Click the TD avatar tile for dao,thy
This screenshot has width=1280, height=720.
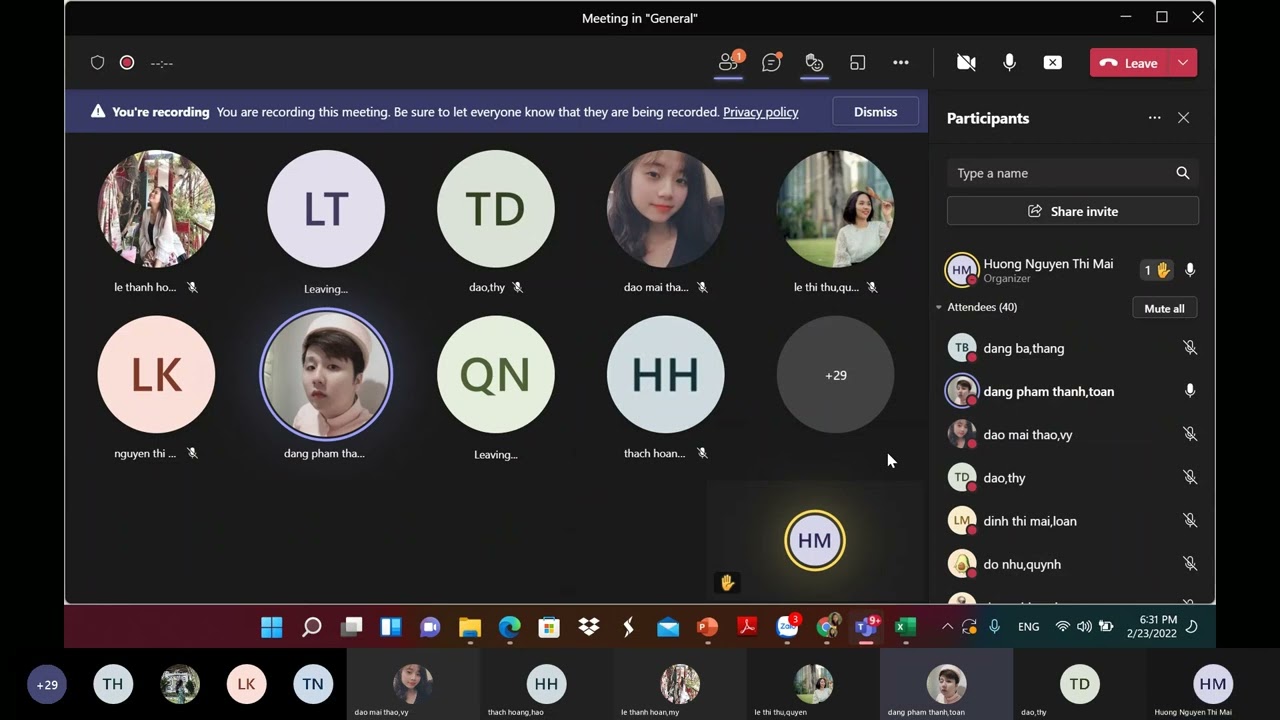tap(495, 209)
